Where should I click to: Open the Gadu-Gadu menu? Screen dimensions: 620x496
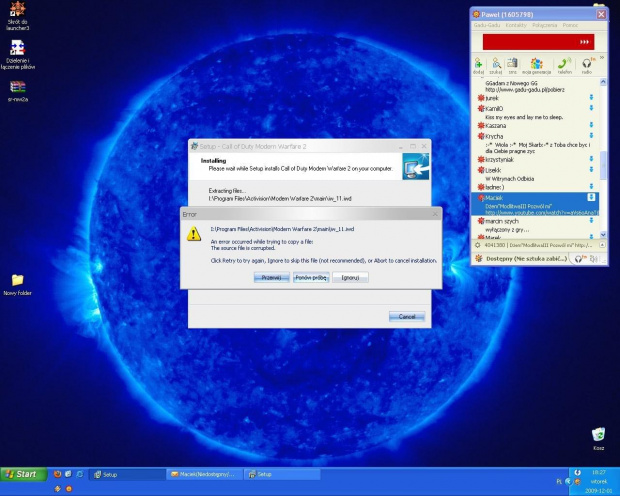(487, 25)
